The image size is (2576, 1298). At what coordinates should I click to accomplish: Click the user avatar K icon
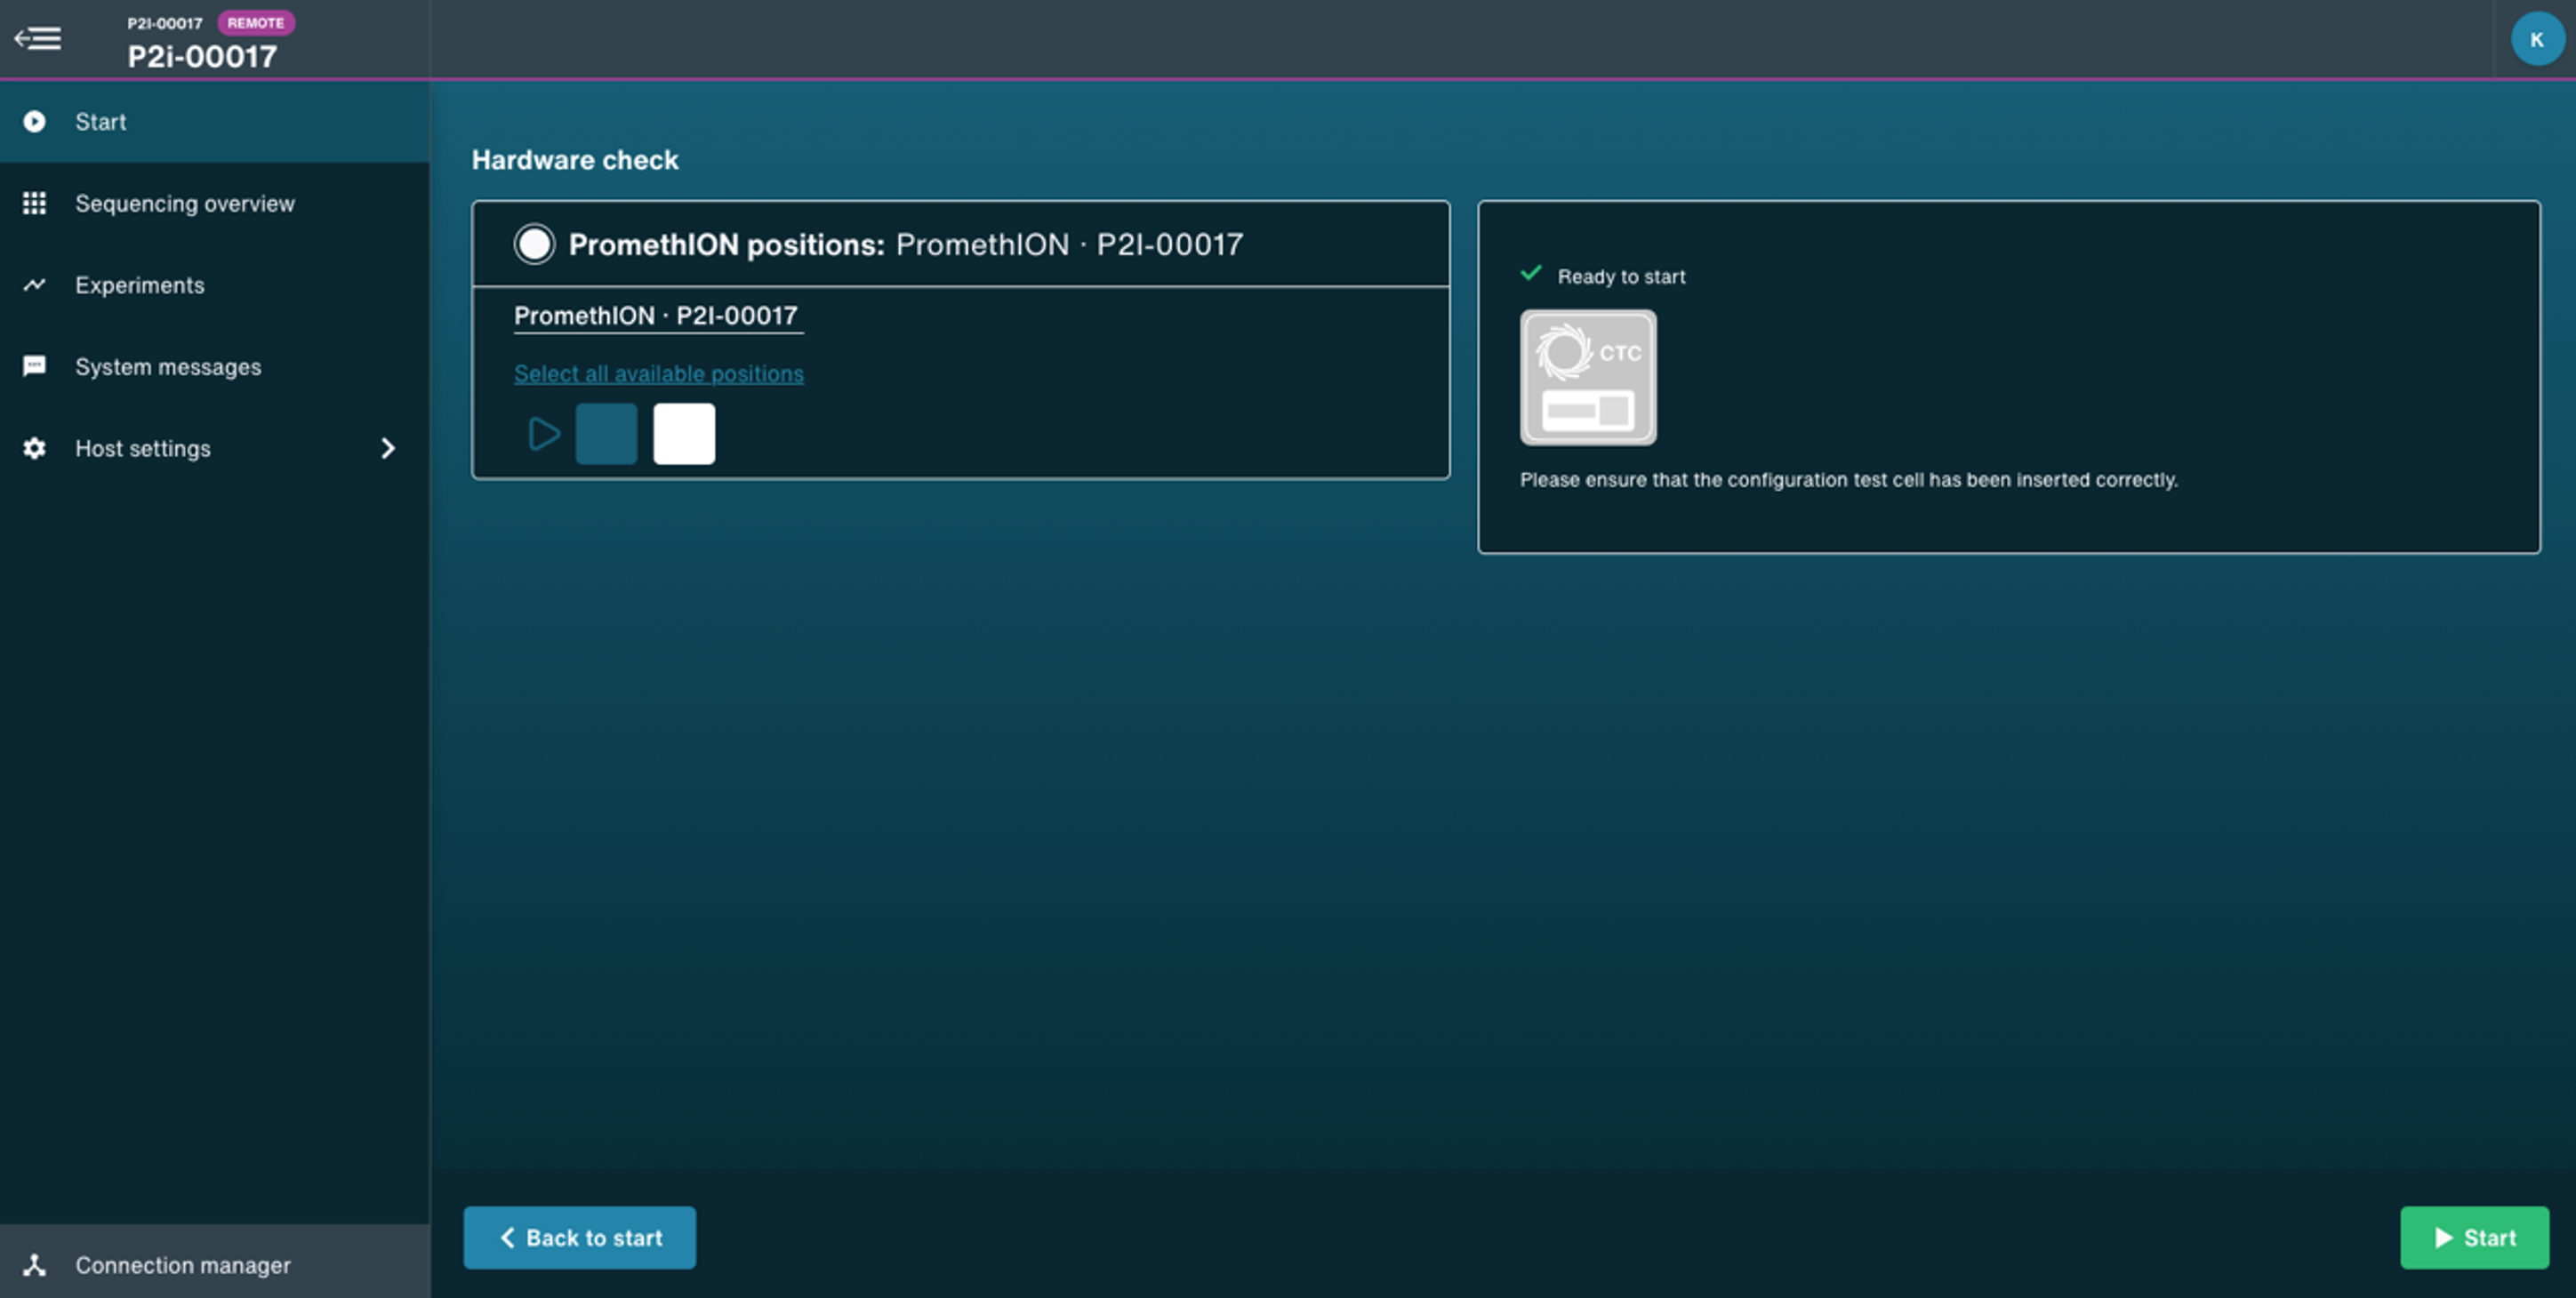pyautogui.click(x=2536, y=38)
